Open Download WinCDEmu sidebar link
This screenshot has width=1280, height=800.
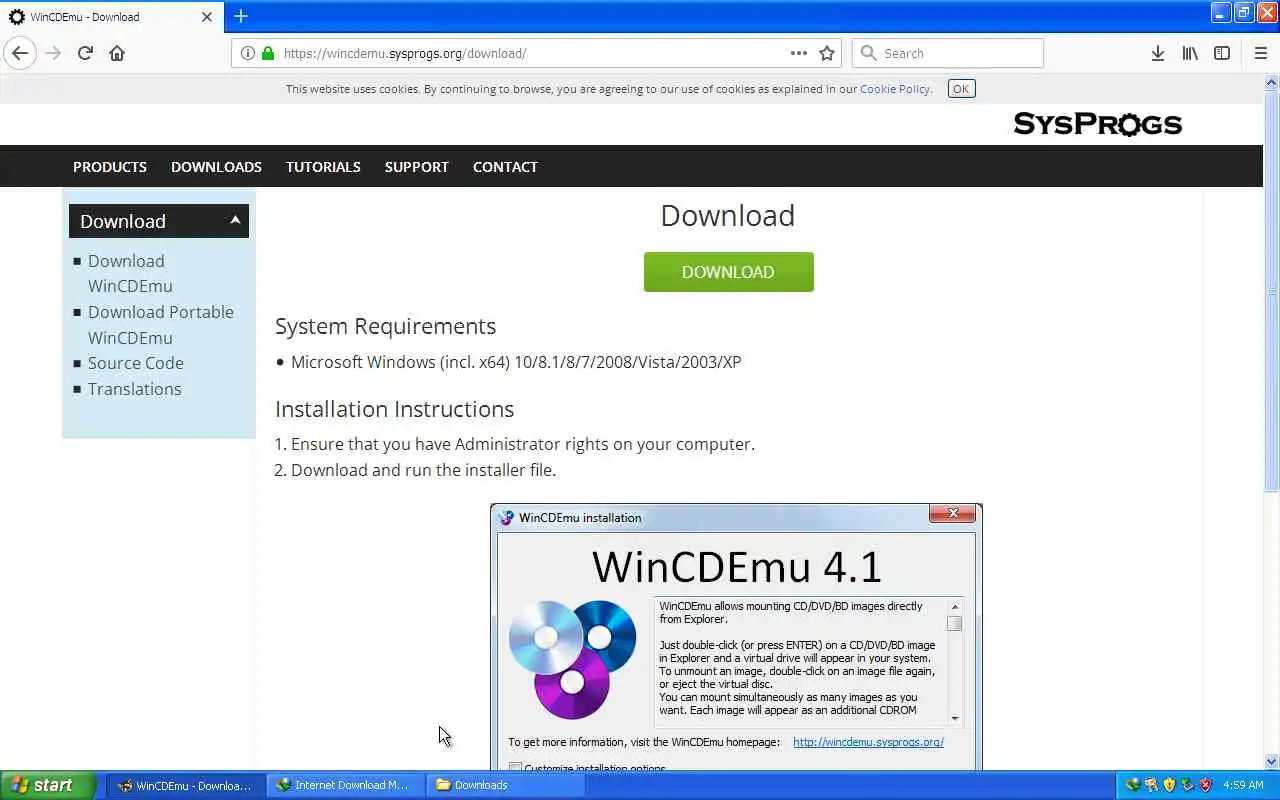tap(130, 273)
